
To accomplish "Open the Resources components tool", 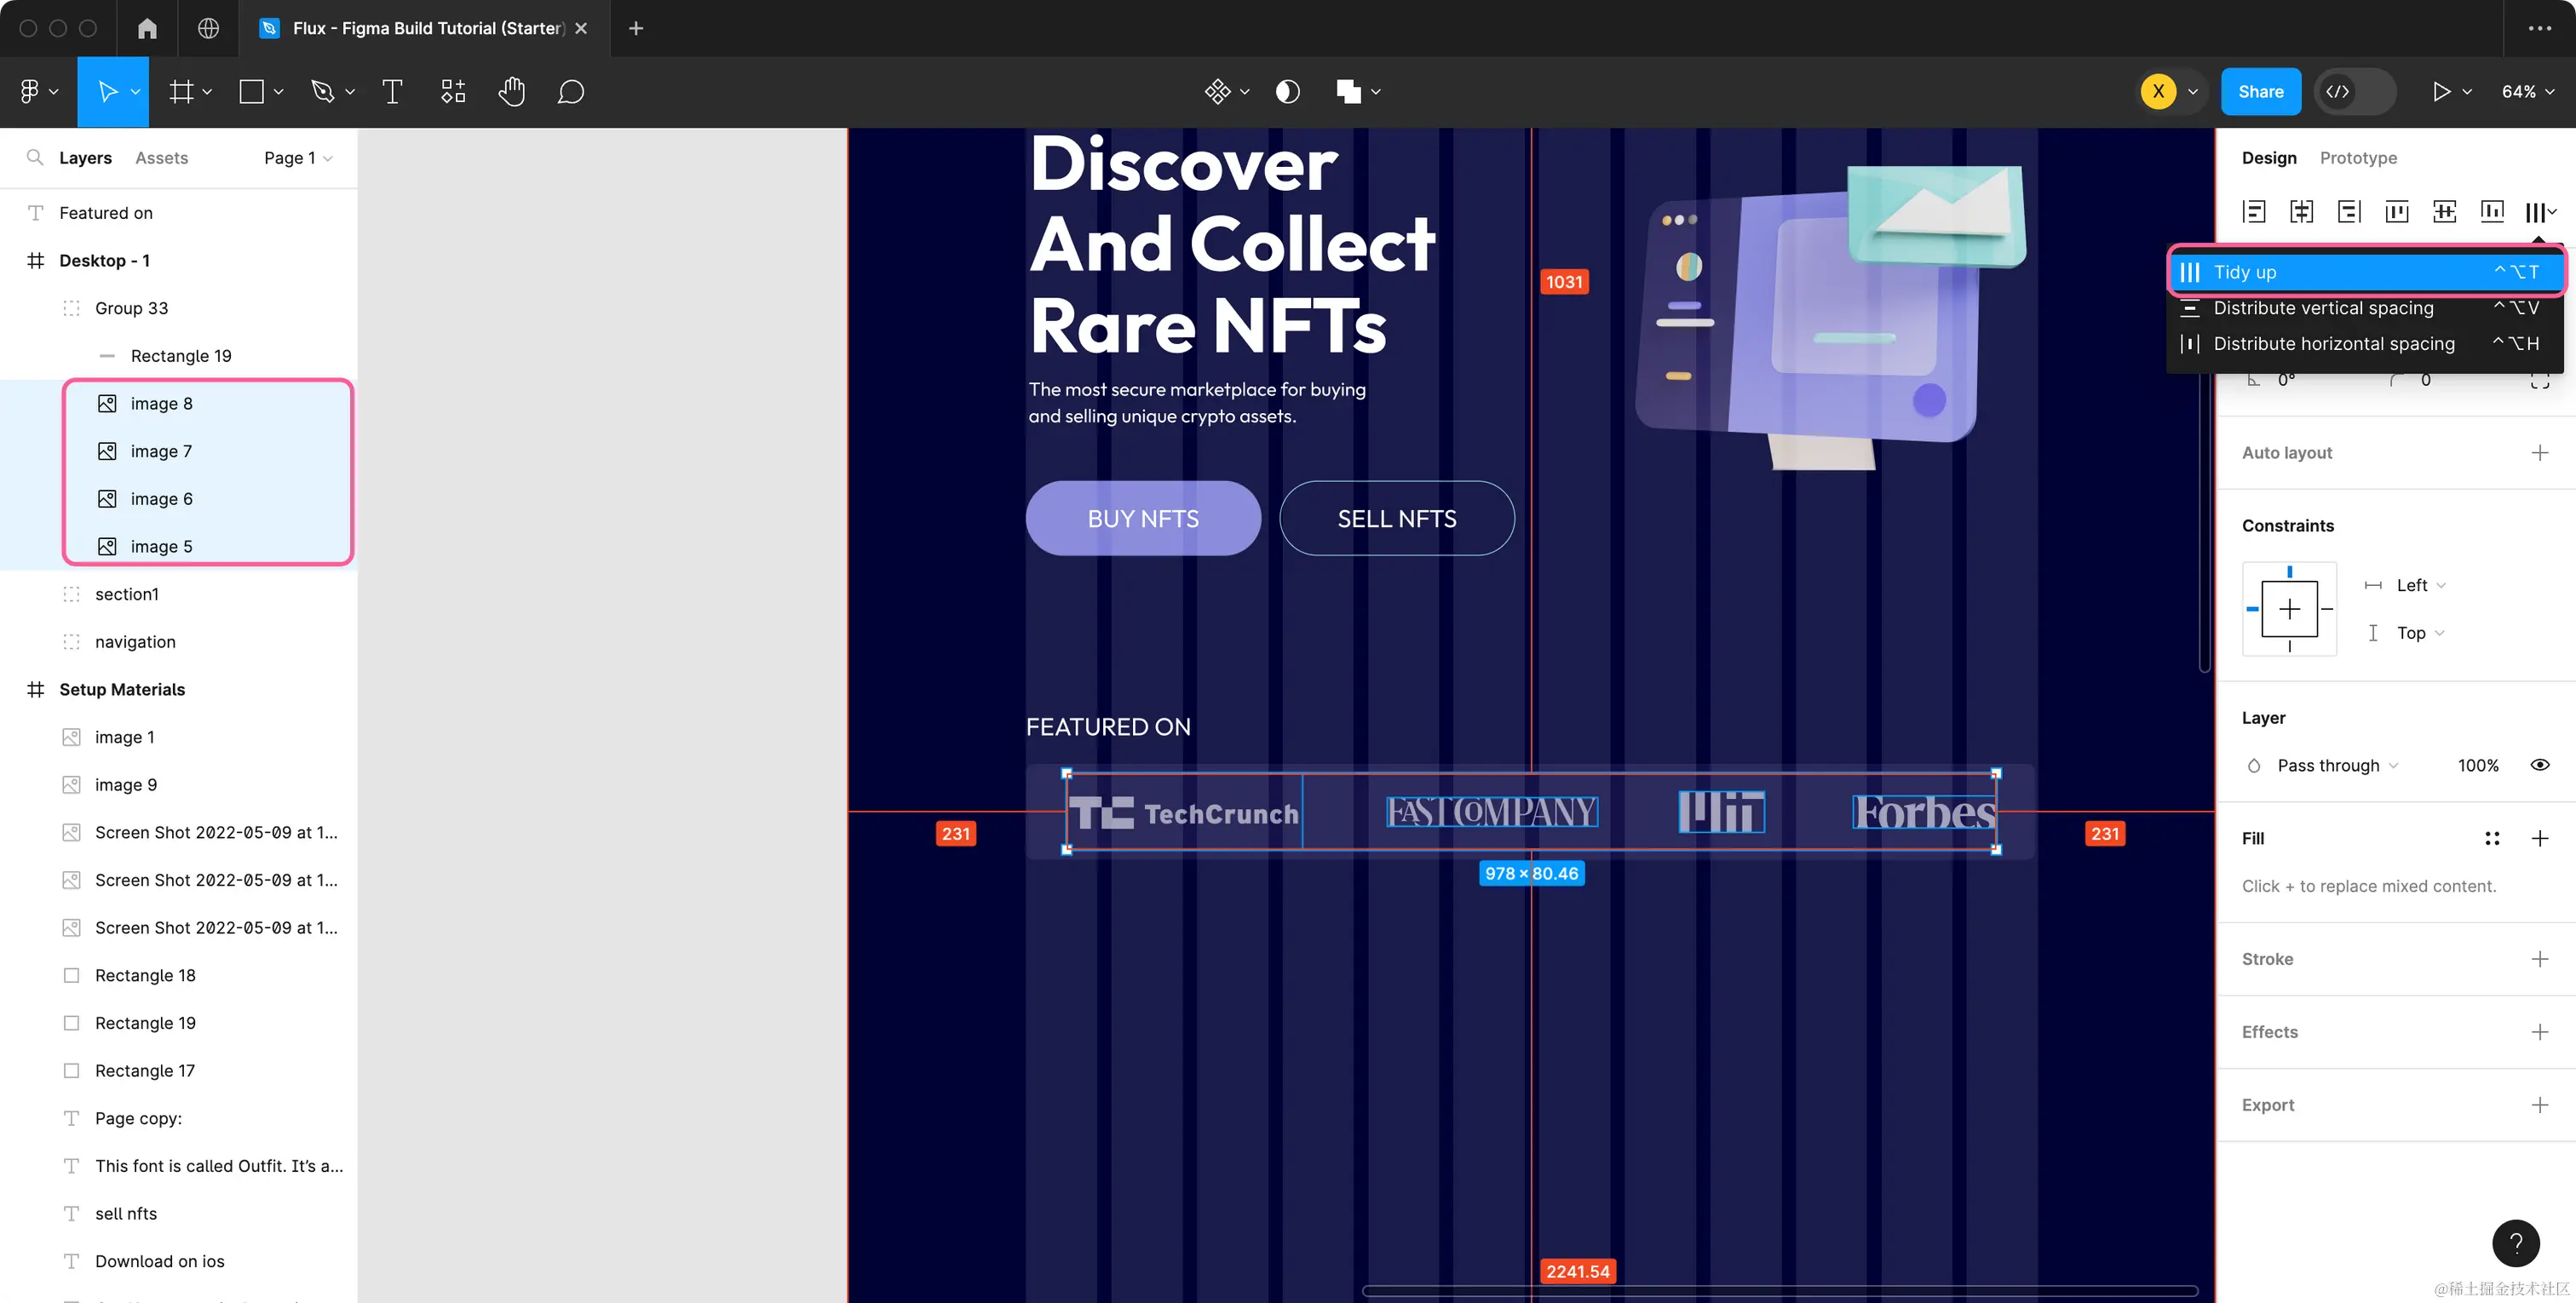I will point(453,92).
